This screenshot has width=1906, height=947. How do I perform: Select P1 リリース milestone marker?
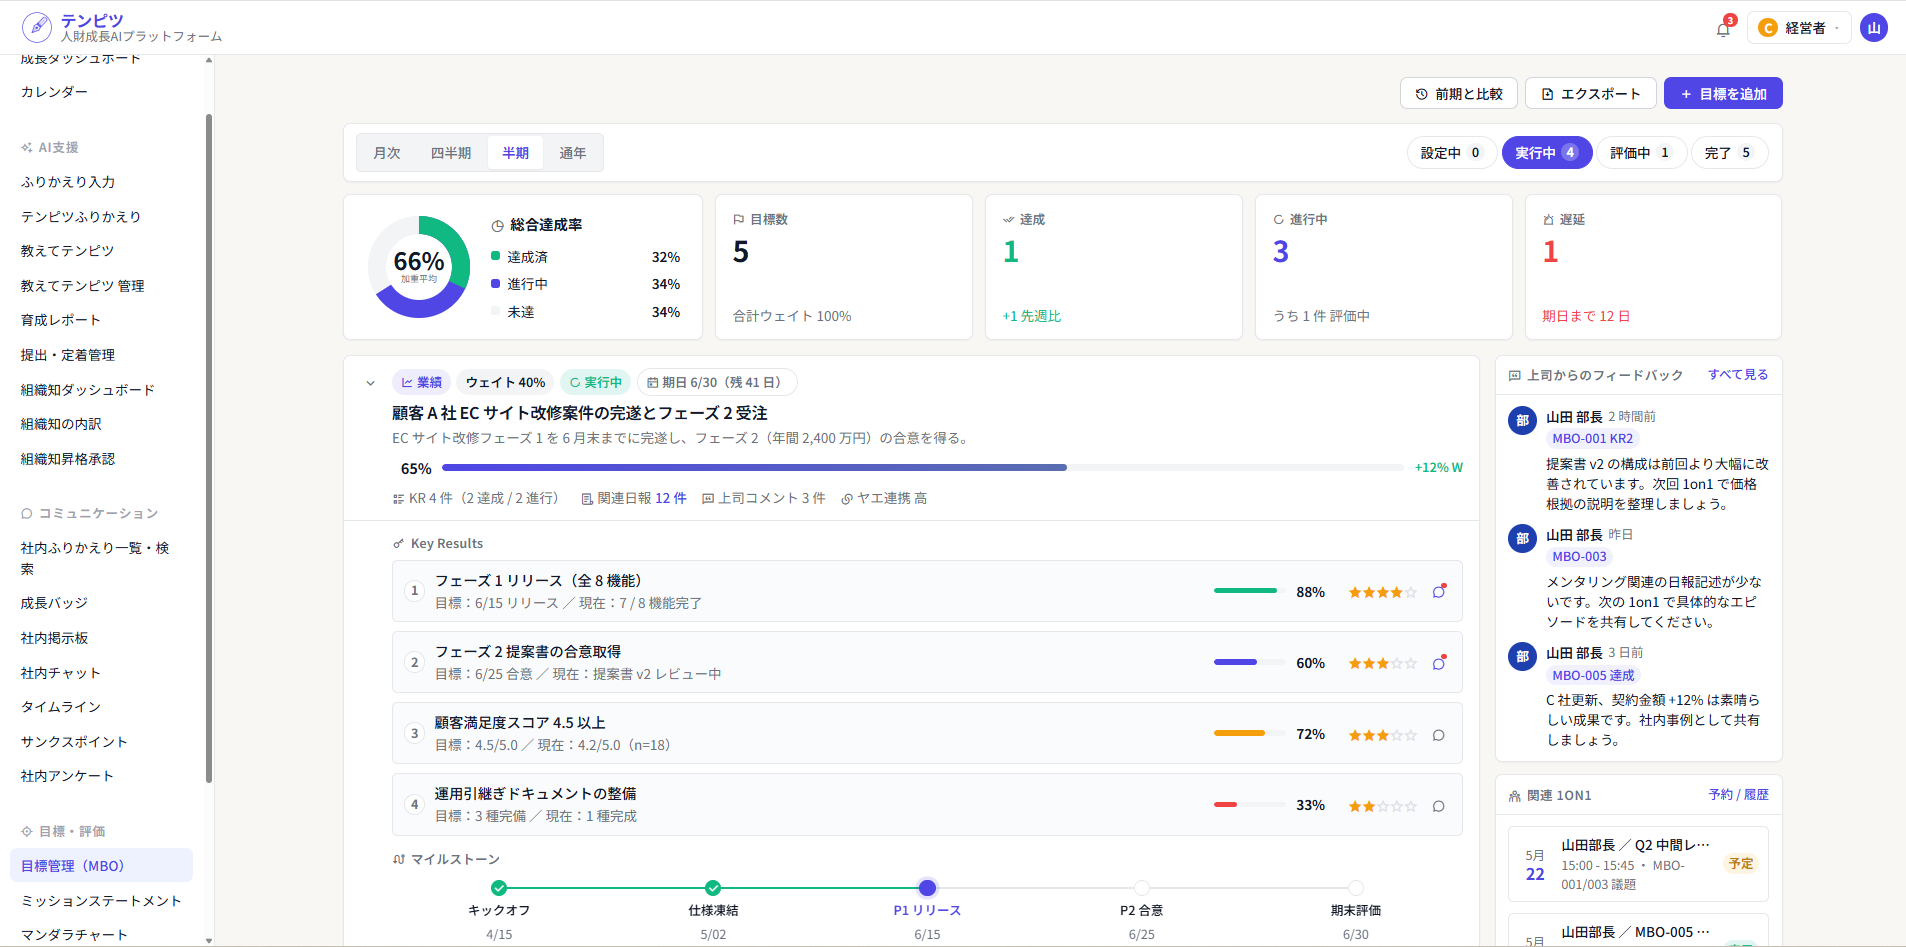point(927,888)
